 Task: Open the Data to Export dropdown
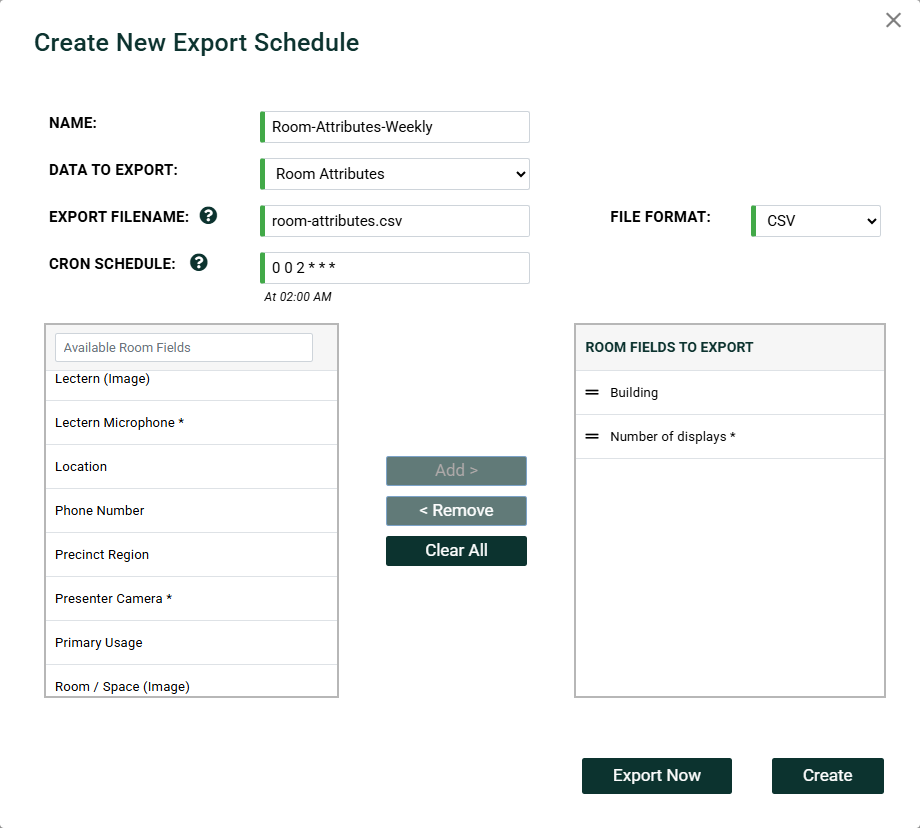[395, 174]
